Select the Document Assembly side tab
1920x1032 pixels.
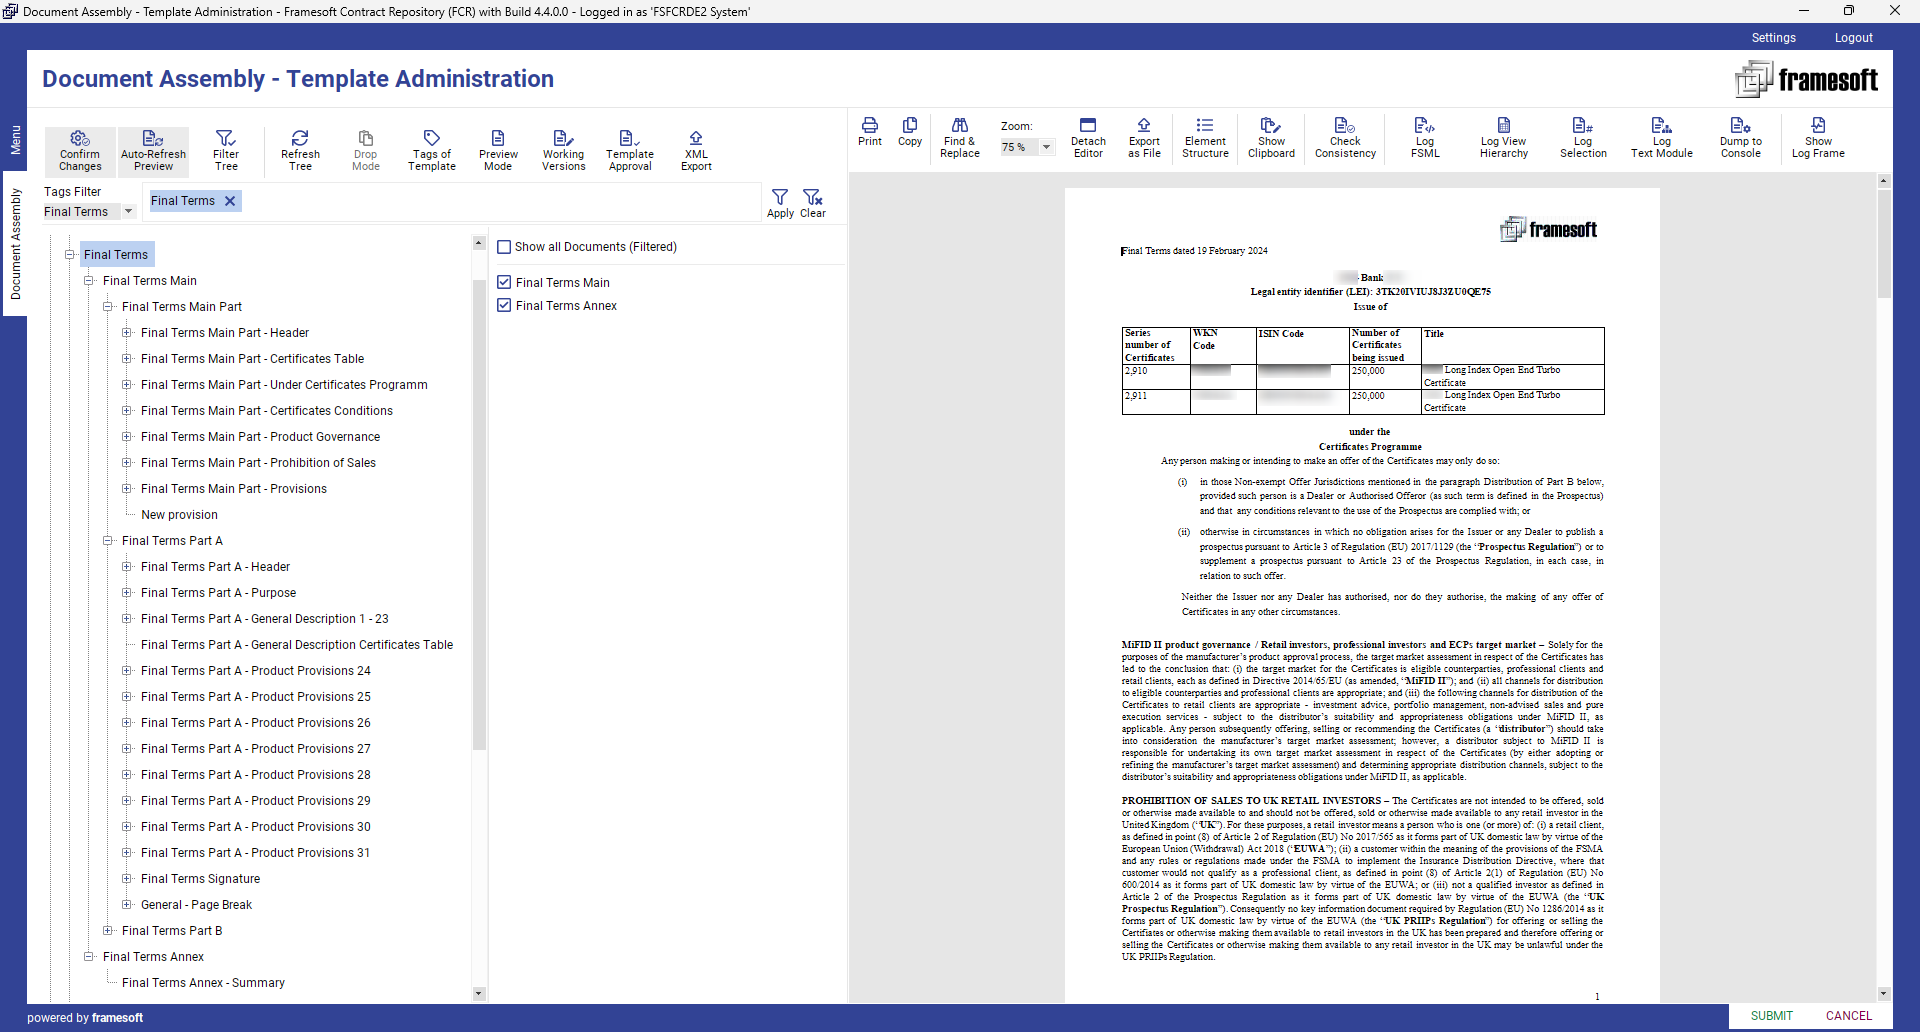pos(15,245)
